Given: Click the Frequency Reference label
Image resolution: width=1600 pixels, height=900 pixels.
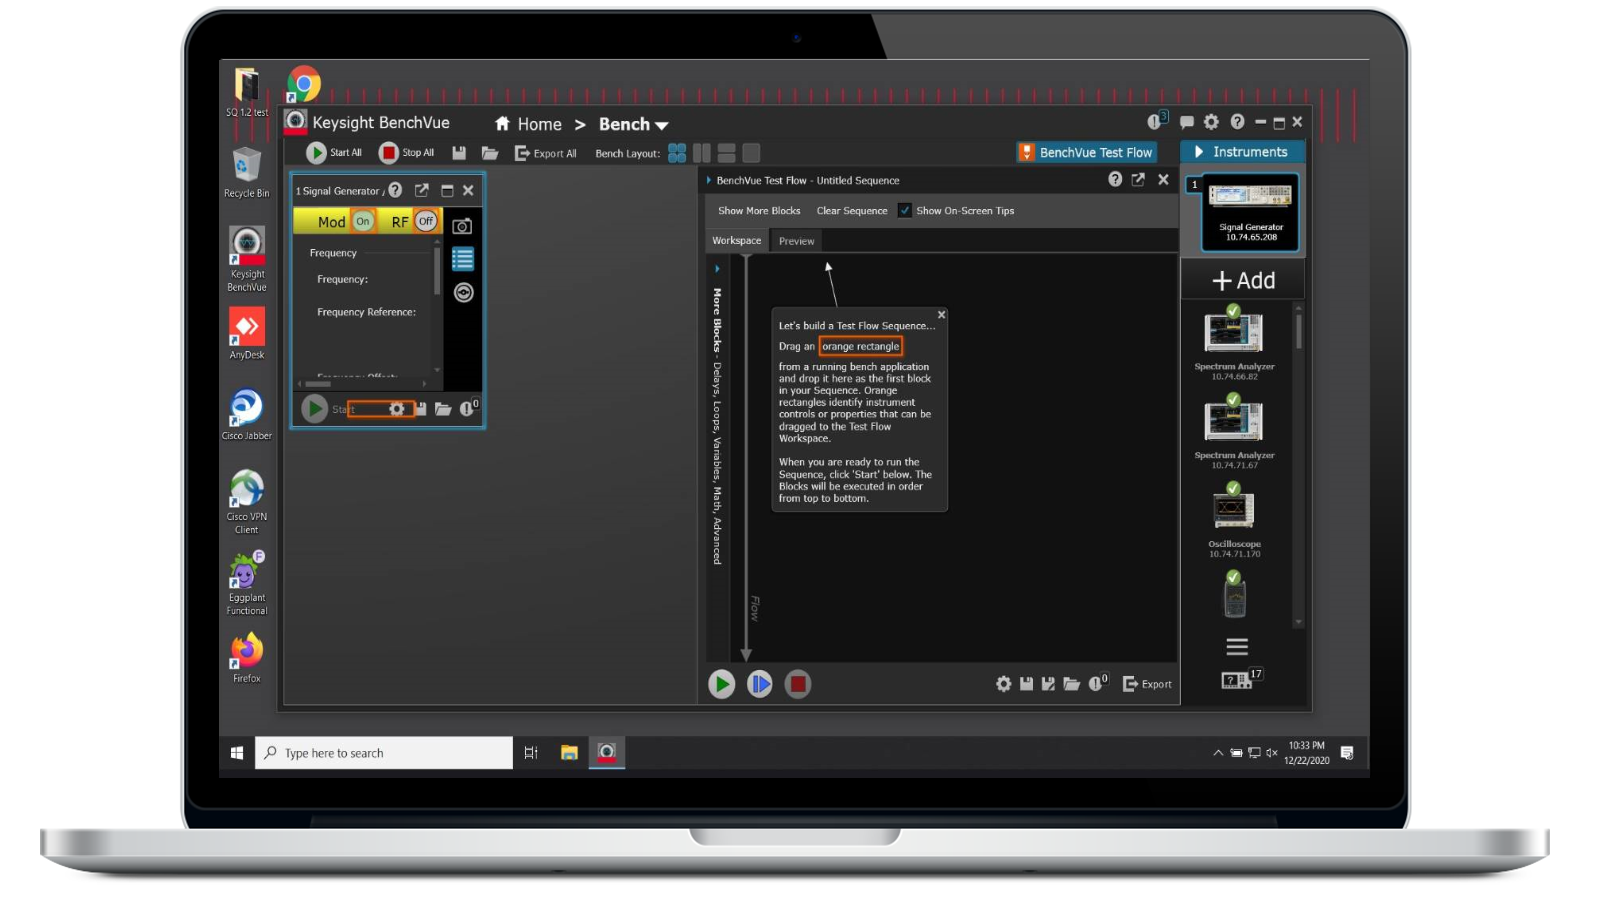Looking at the screenshot, I should [367, 312].
